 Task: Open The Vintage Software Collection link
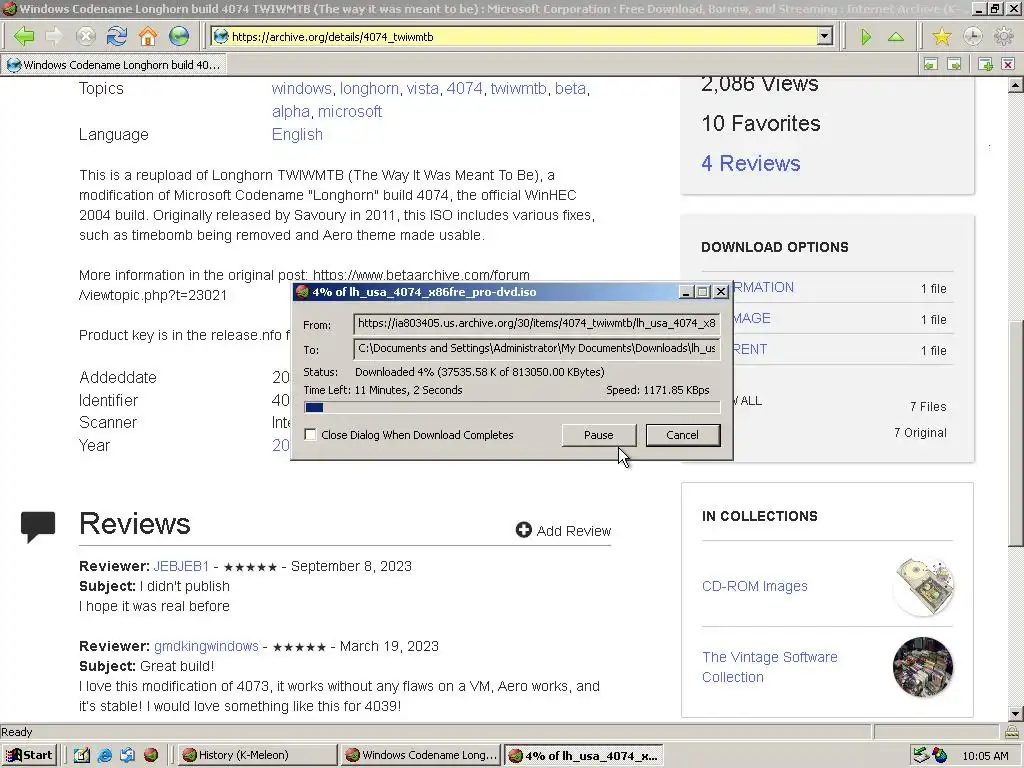769,667
